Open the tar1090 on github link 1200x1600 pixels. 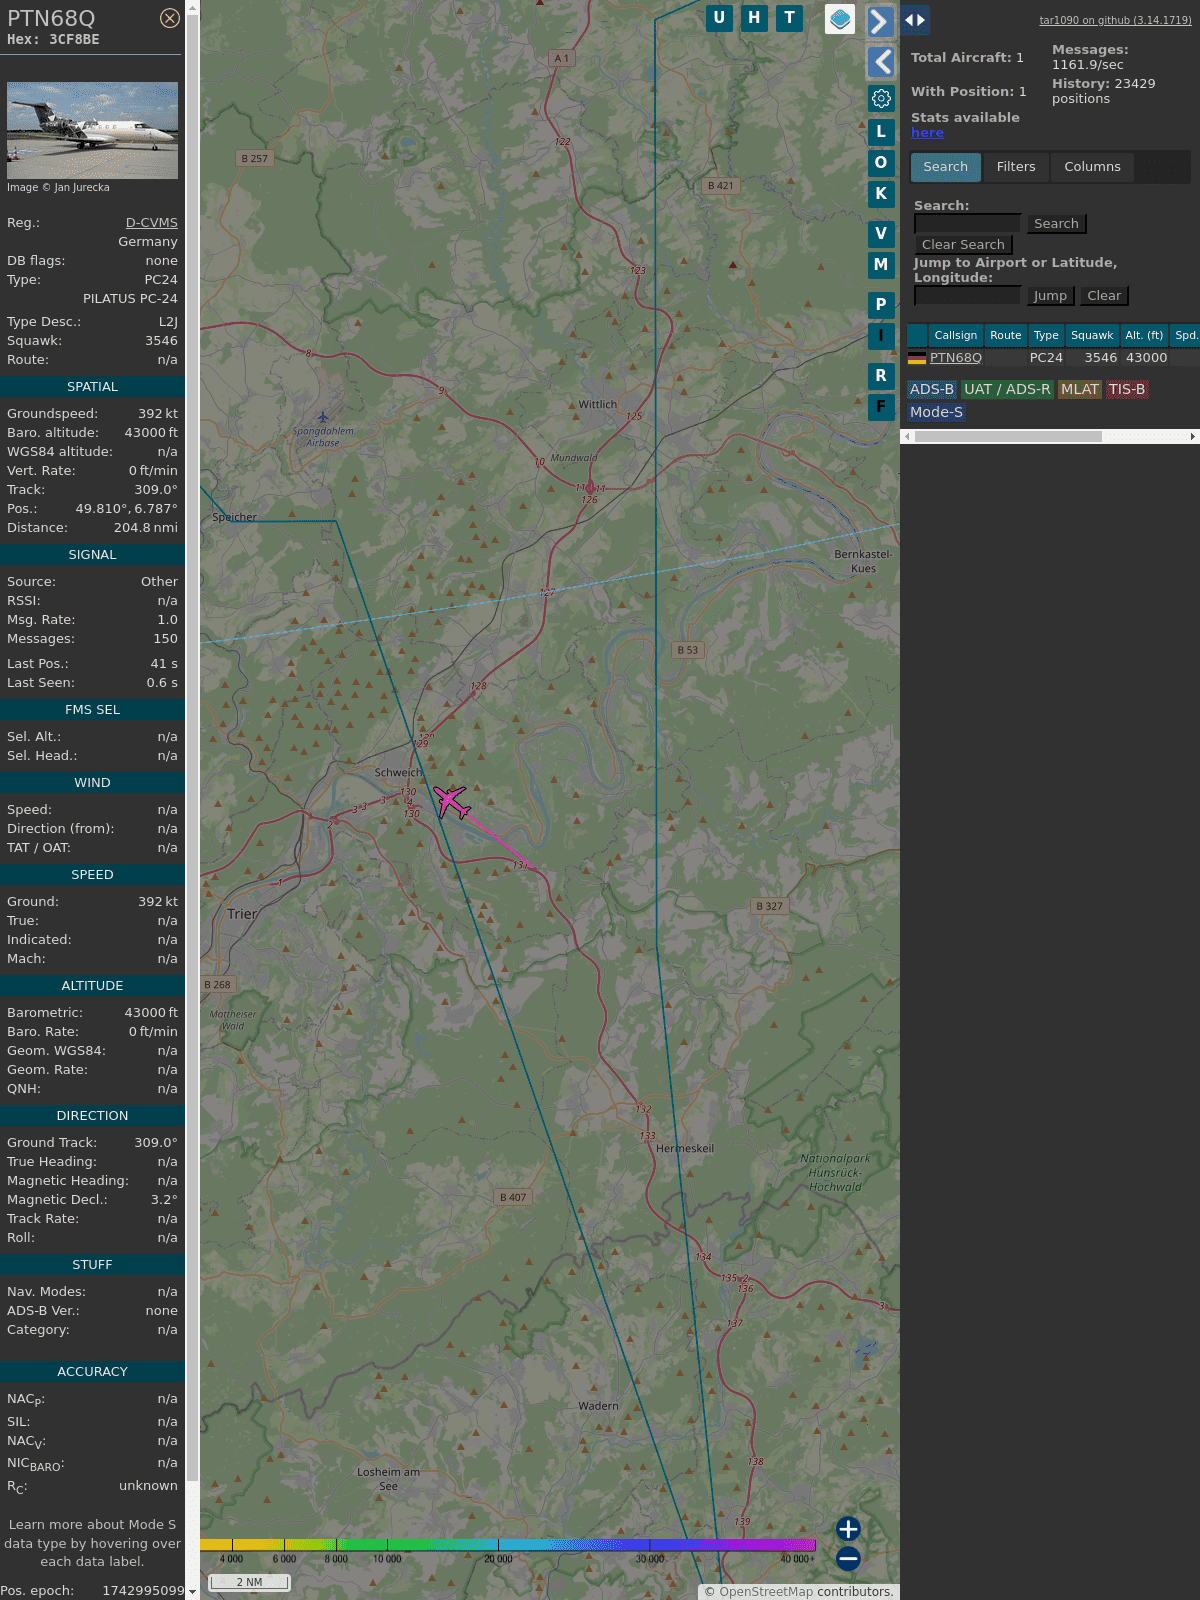(x=1115, y=20)
